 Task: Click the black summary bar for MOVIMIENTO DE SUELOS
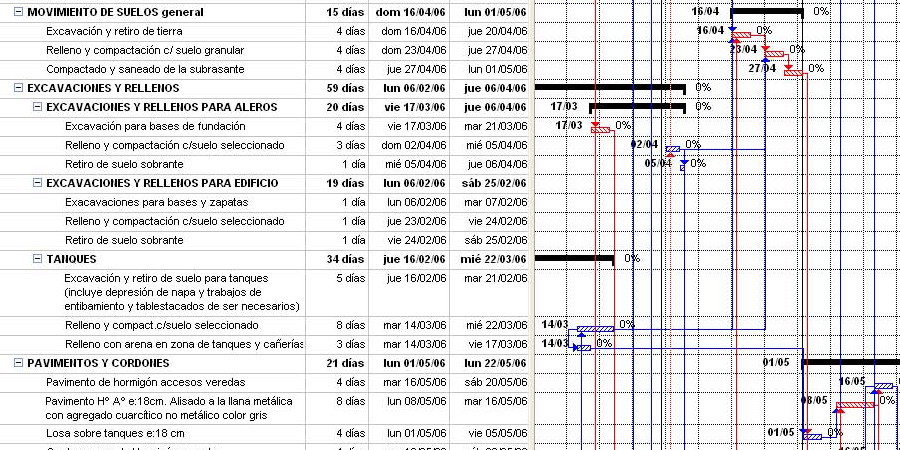point(767,11)
